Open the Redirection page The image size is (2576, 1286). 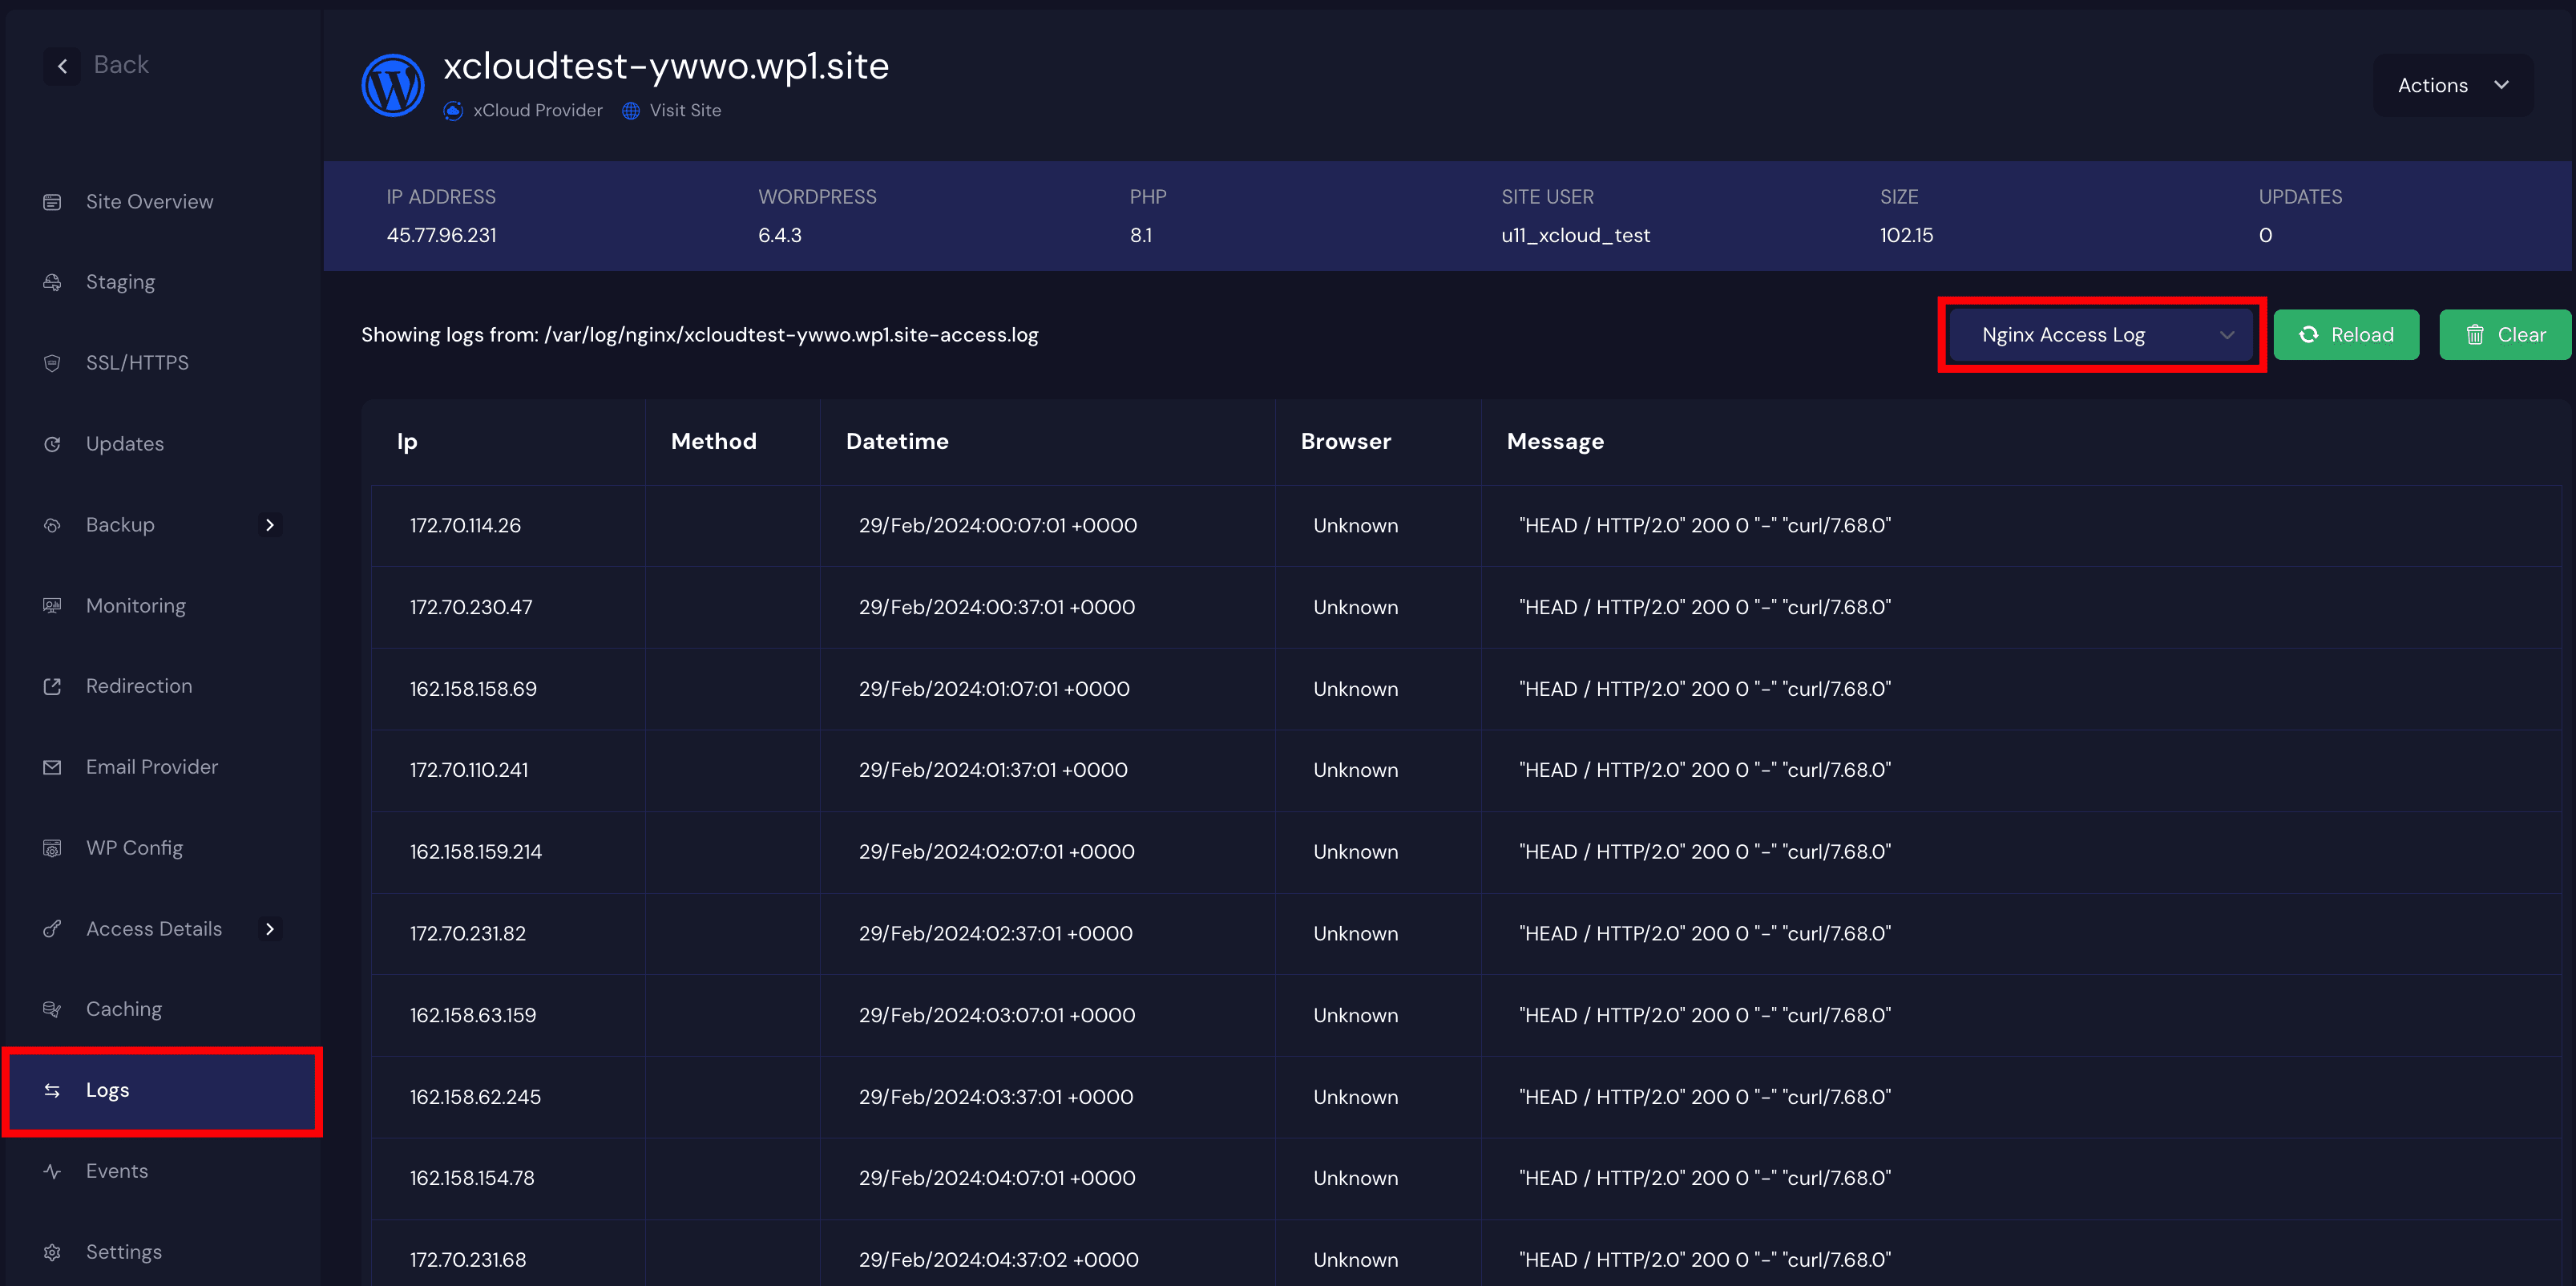tap(138, 686)
